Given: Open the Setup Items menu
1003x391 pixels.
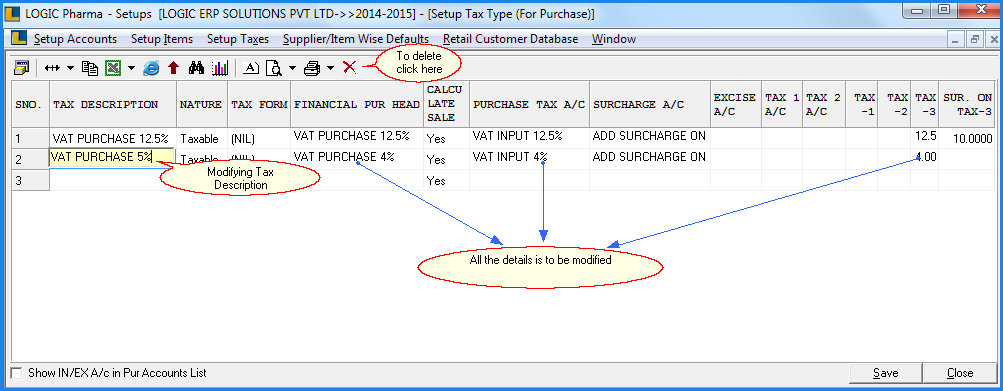Looking at the screenshot, I should click(x=162, y=39).
